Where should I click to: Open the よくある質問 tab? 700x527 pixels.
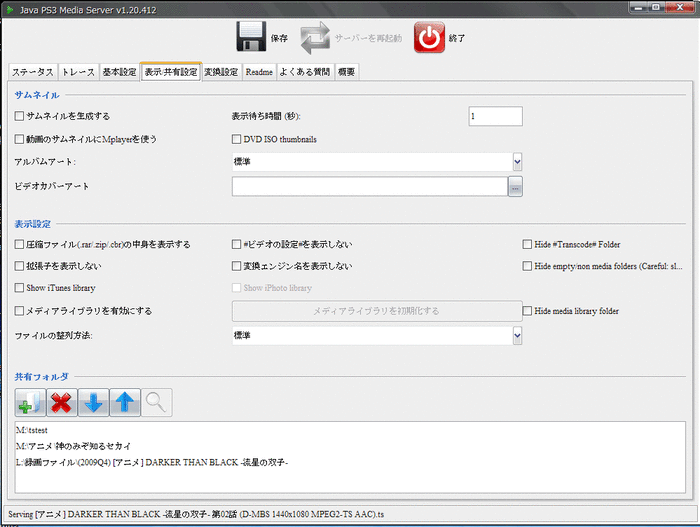coord(305,72)
